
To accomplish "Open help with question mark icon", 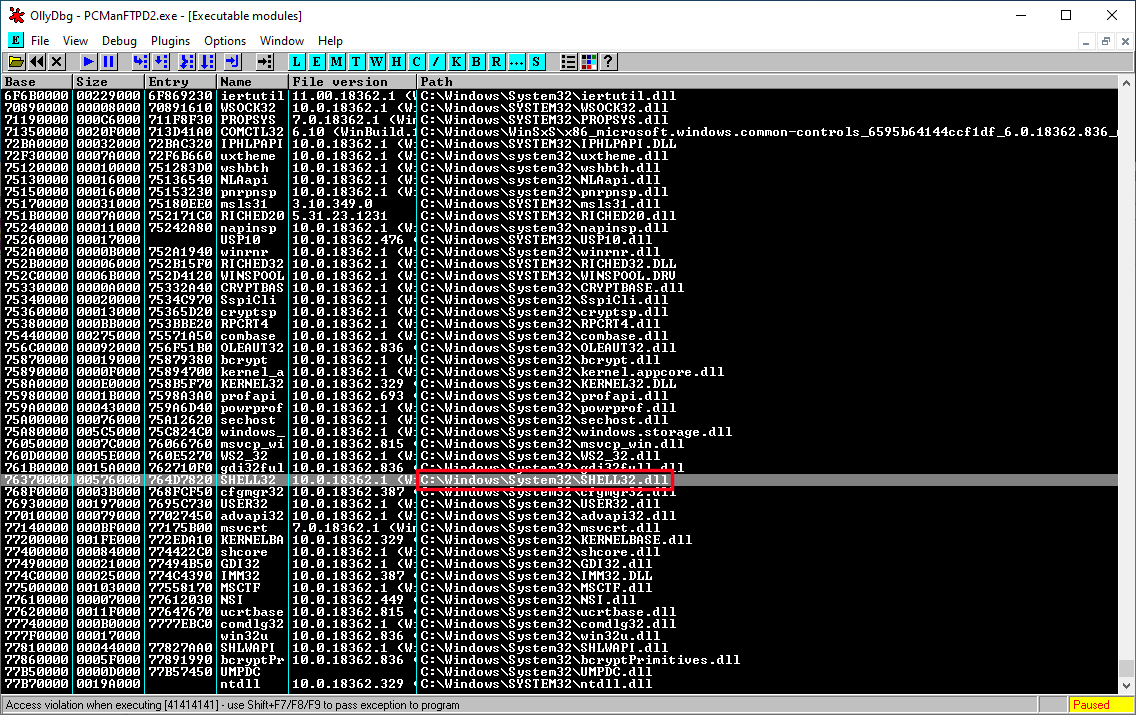I will 609,62.
